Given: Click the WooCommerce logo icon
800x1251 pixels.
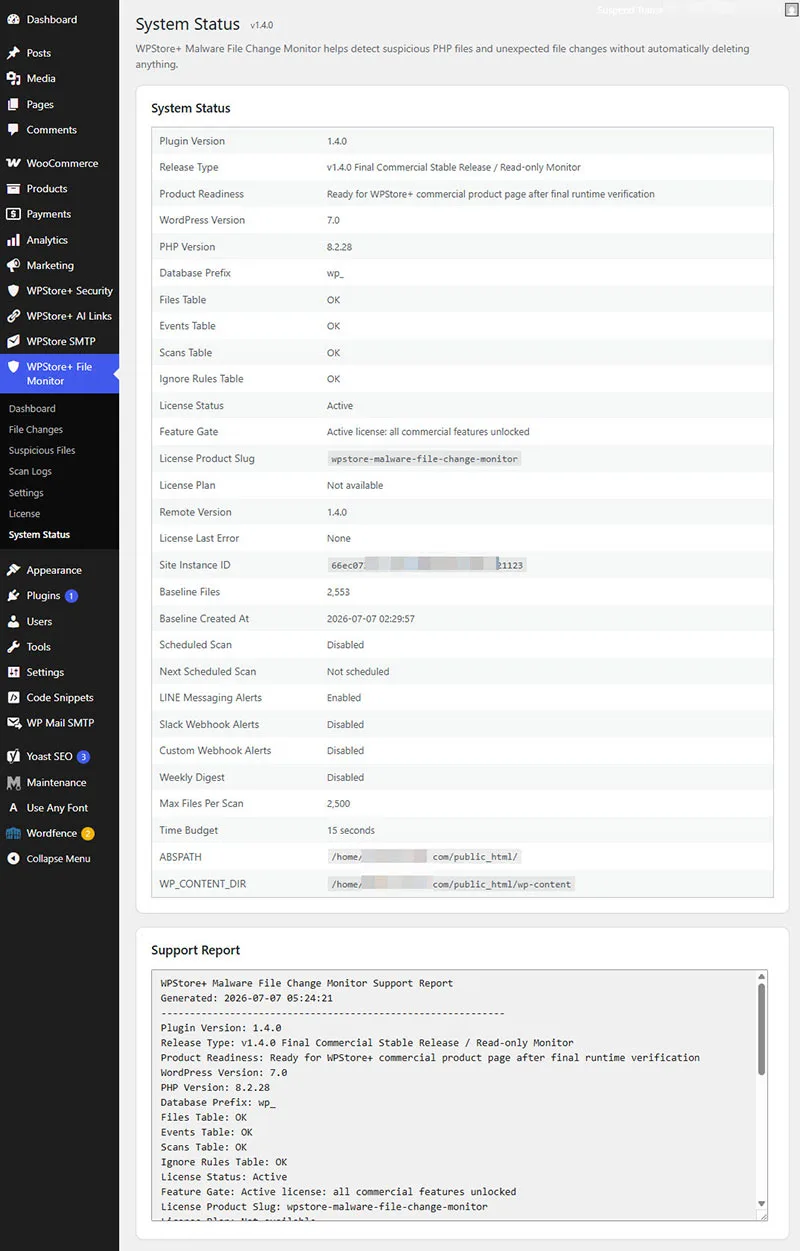Looking at the screenshot, I should click(x=13, y=163).
